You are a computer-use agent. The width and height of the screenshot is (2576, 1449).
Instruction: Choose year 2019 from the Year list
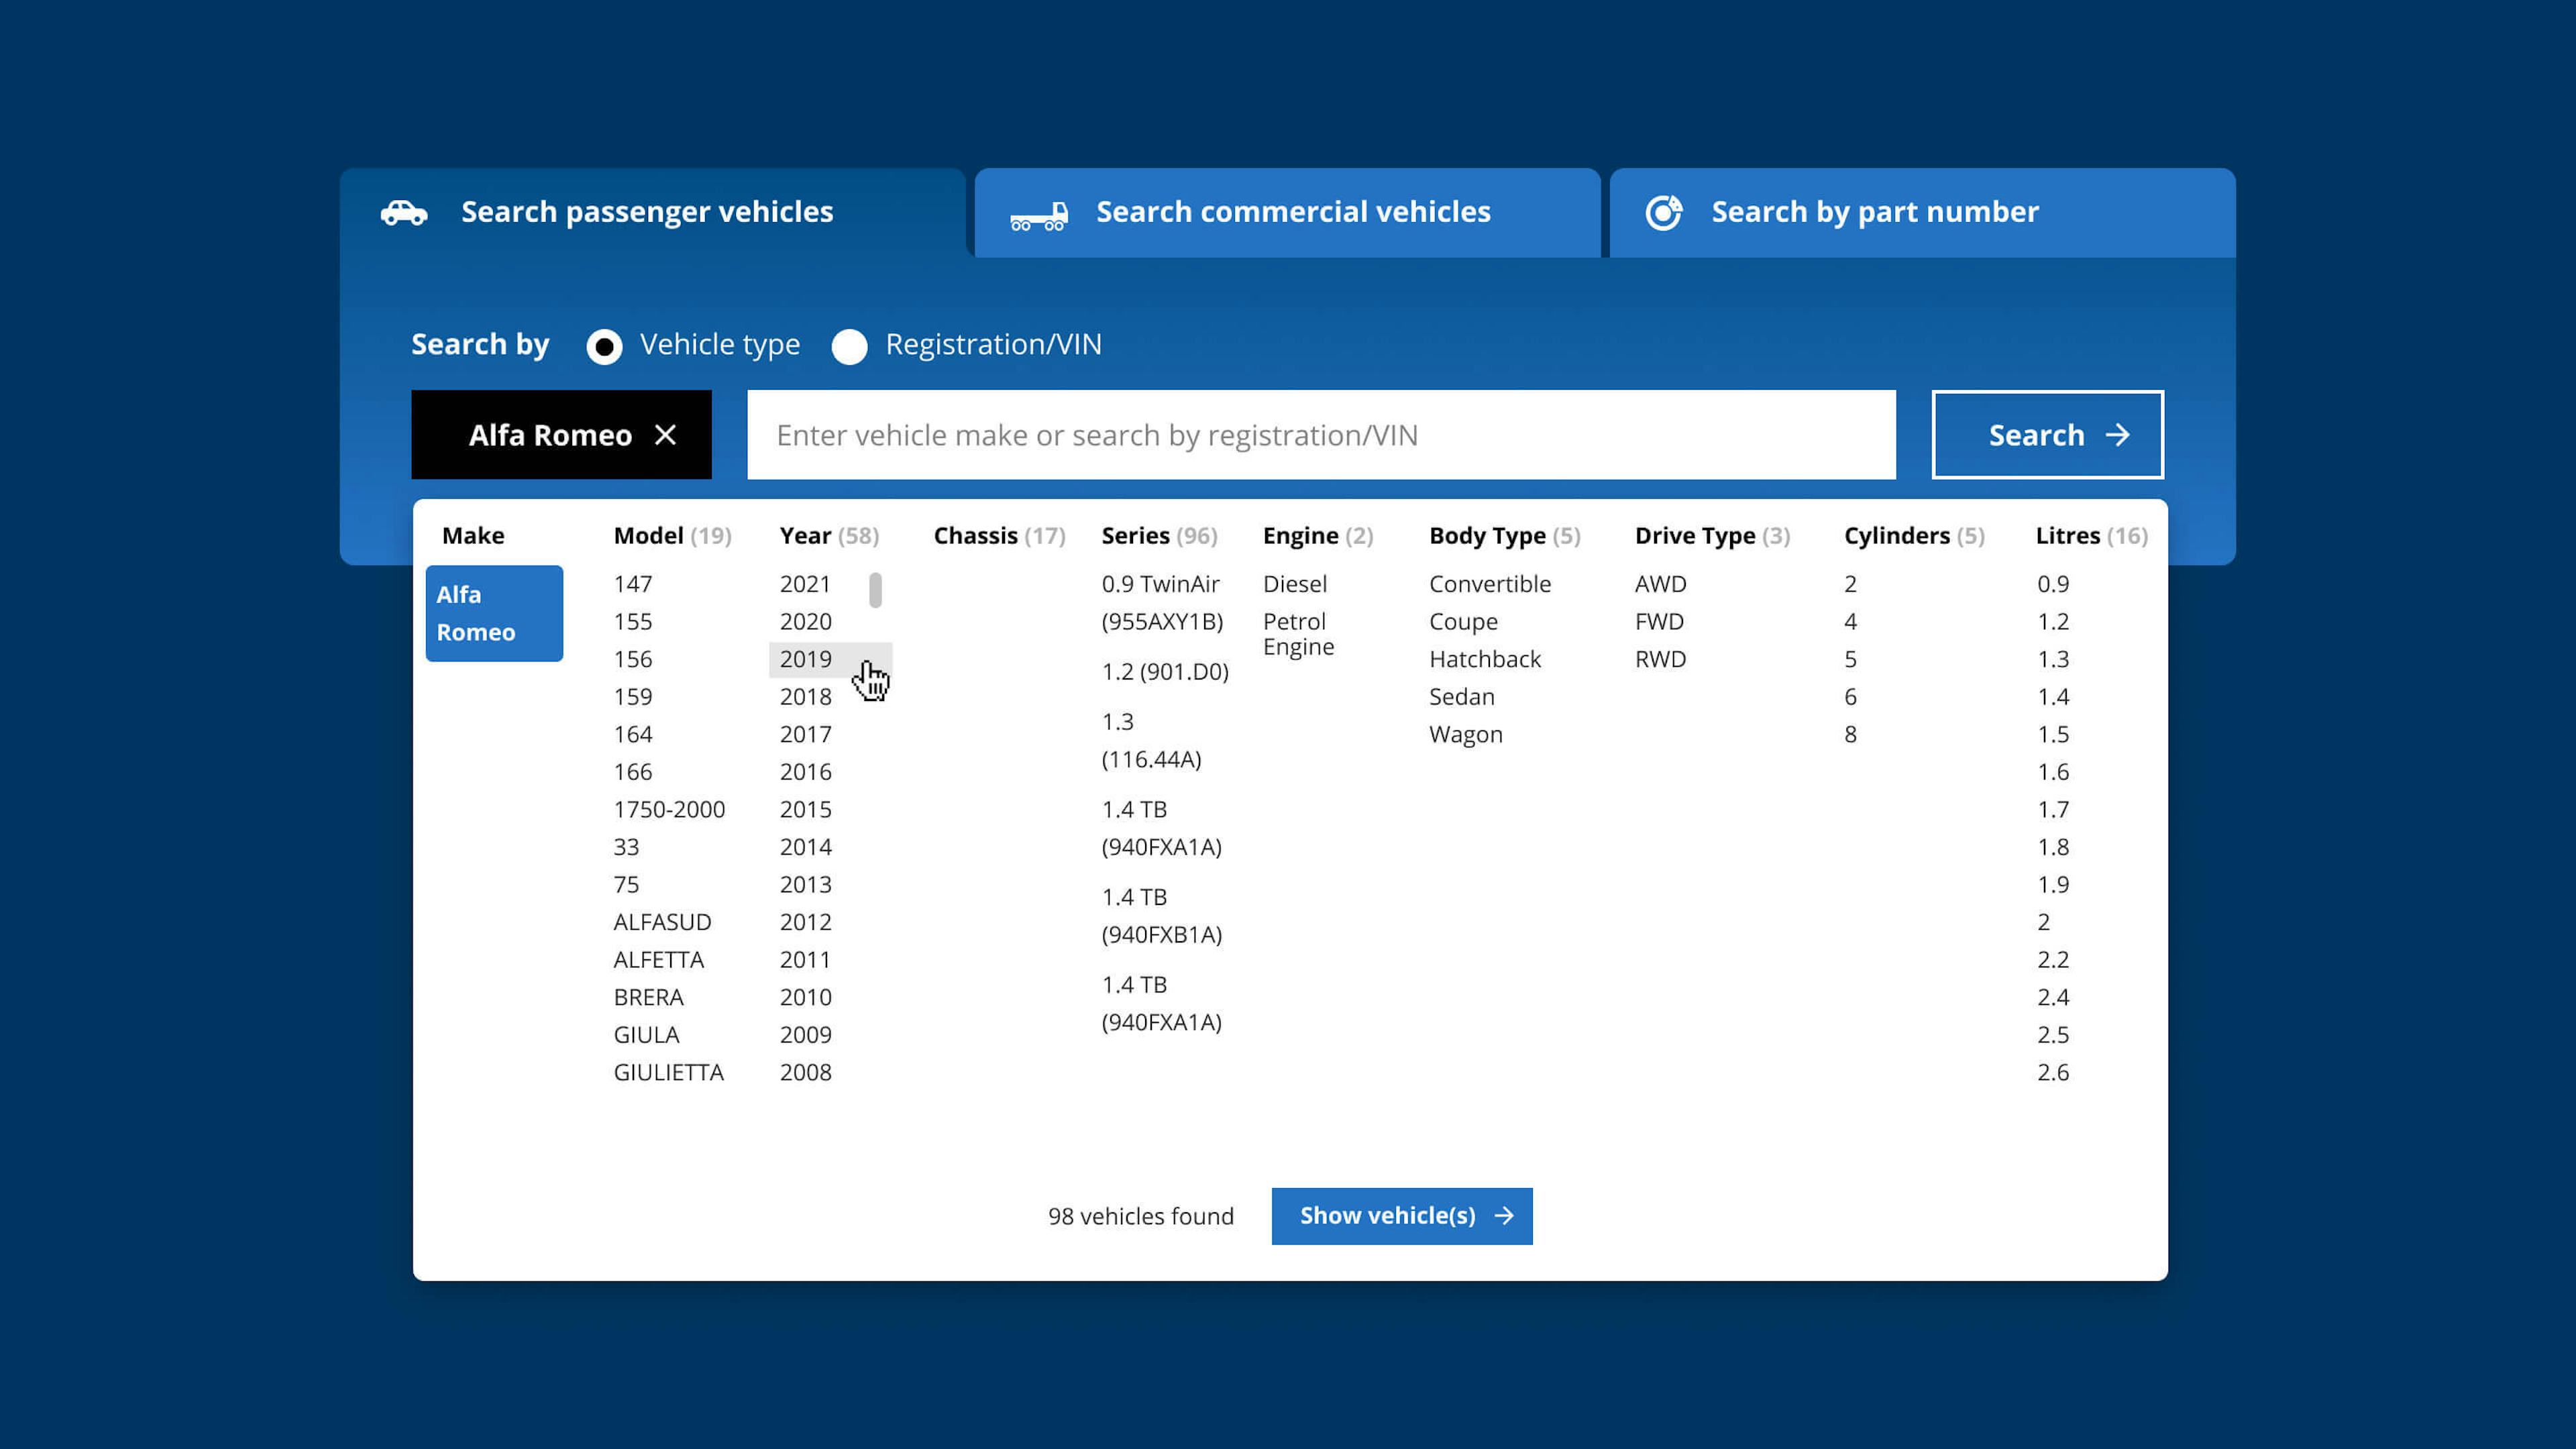tap(806, 659)
